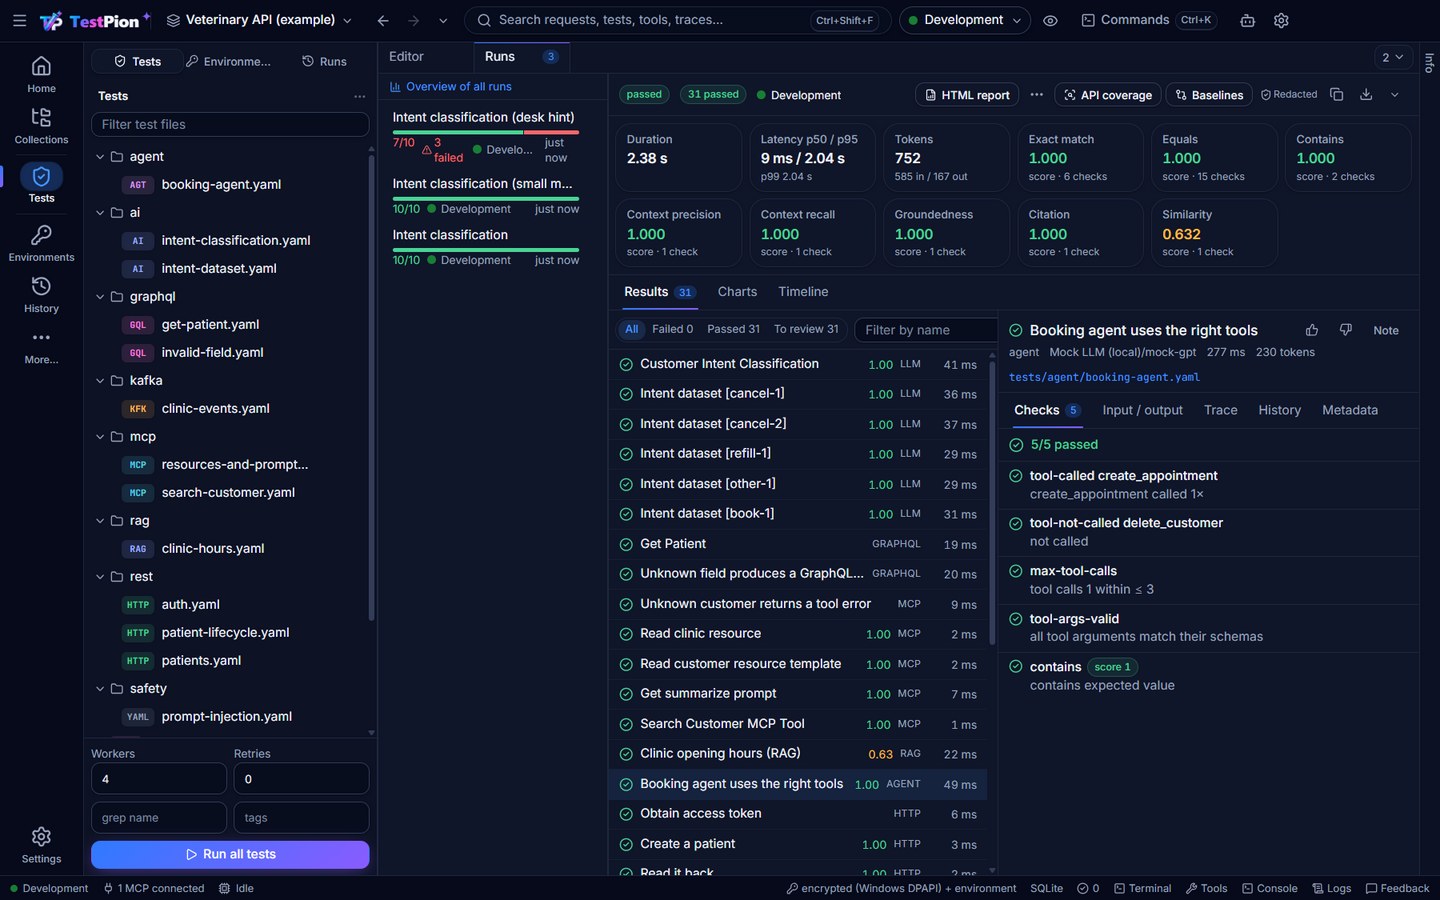1440x900 pixels.
Task: Open Collections in the sidebar
Action: pyautogui.click(x=41, y=126)
